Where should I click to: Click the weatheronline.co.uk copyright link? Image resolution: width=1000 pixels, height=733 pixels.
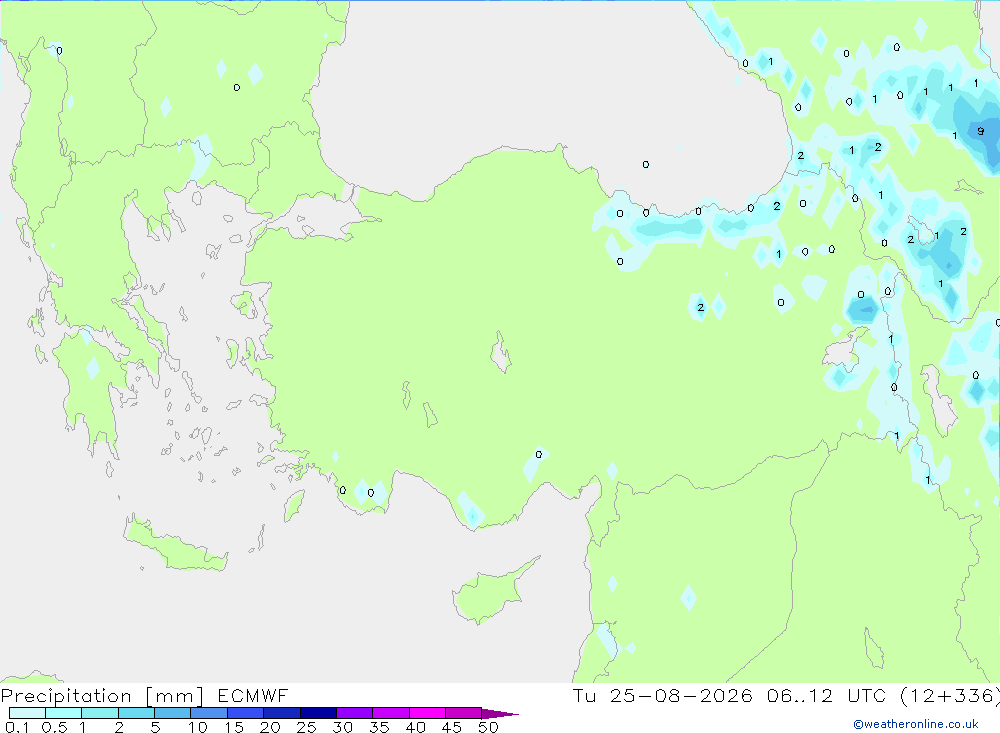click(915, 724)
